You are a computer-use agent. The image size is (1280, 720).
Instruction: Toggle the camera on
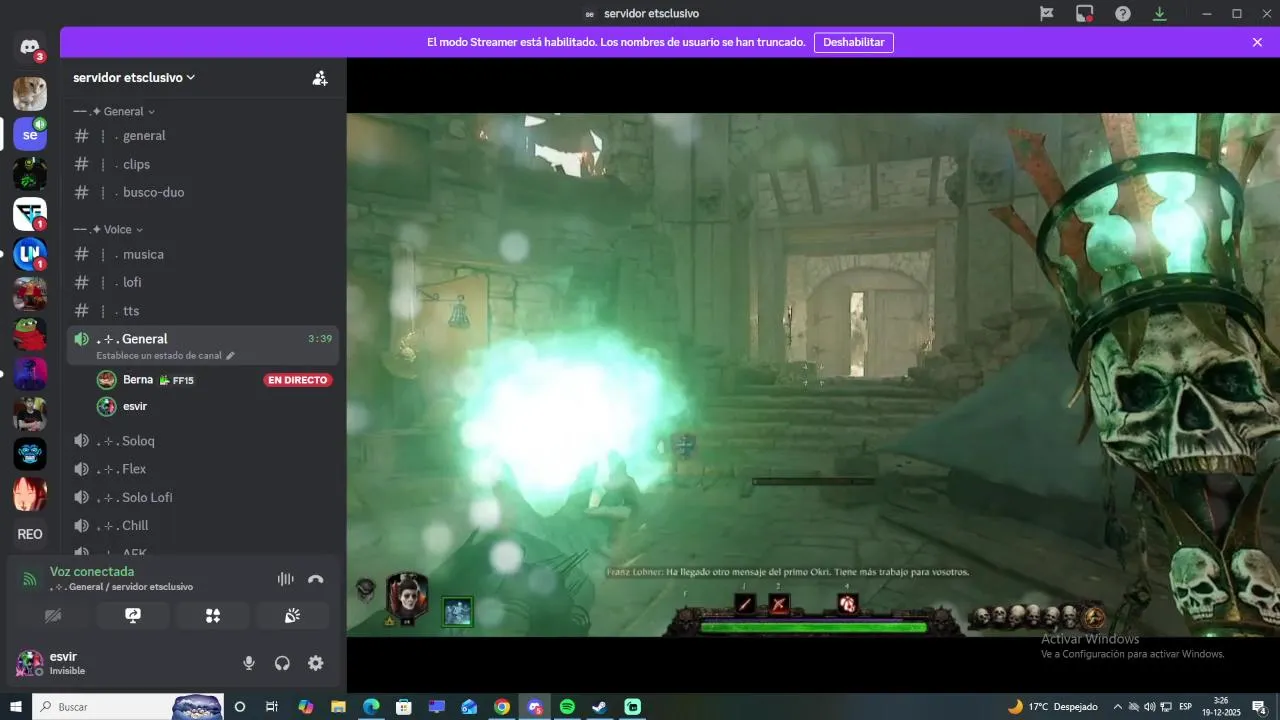(53, 616)
